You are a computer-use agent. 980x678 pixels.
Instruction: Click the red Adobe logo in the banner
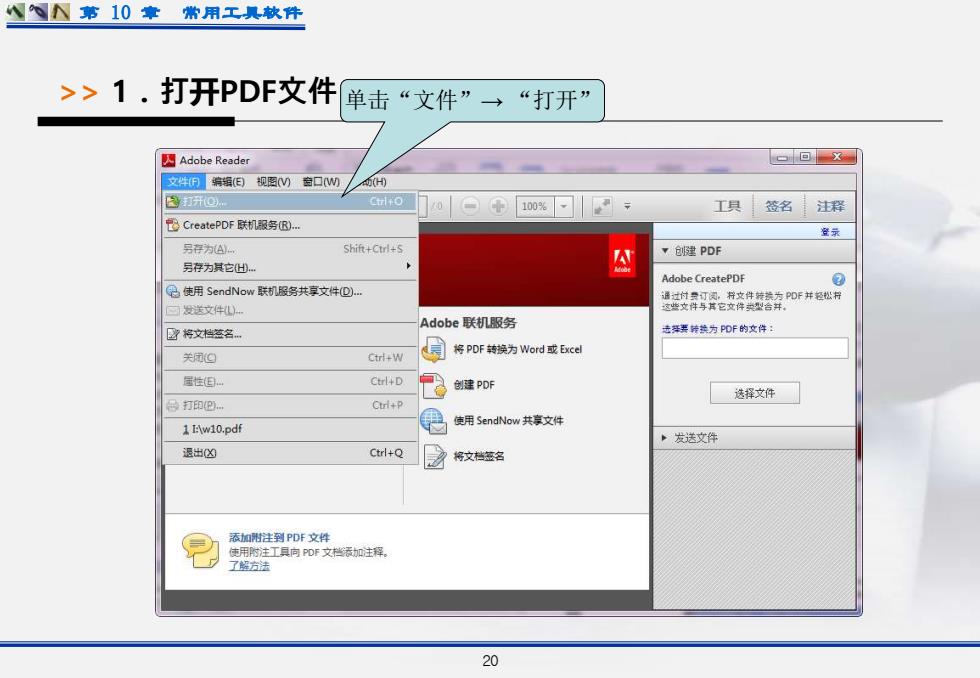point(622,256)
